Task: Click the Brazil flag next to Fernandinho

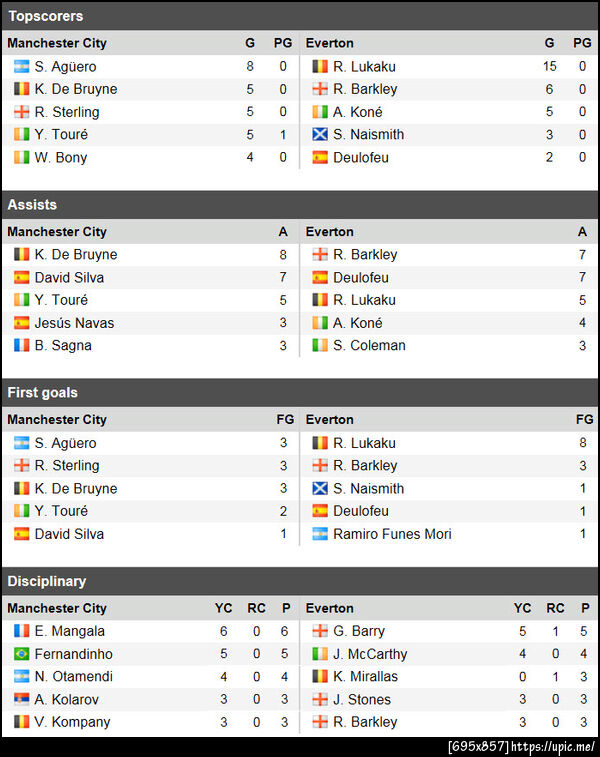Action: coord(21,654)
